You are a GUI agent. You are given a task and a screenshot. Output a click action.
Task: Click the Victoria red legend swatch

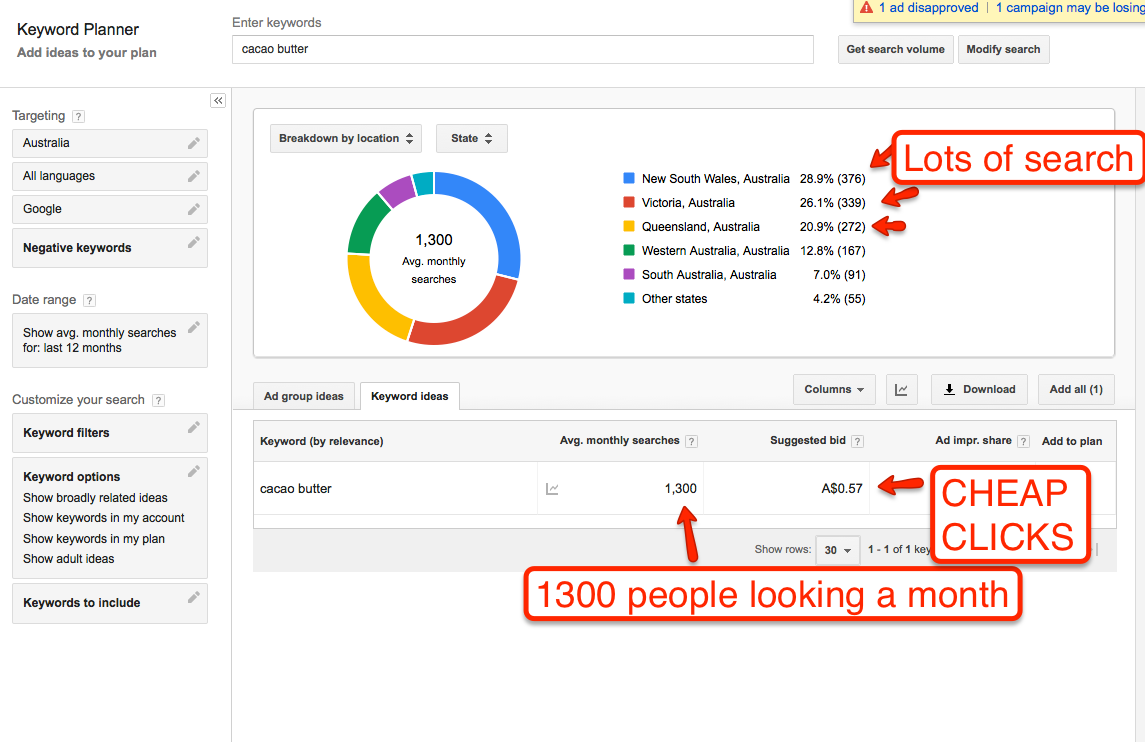pyautogui.click(x=629, y=202)
